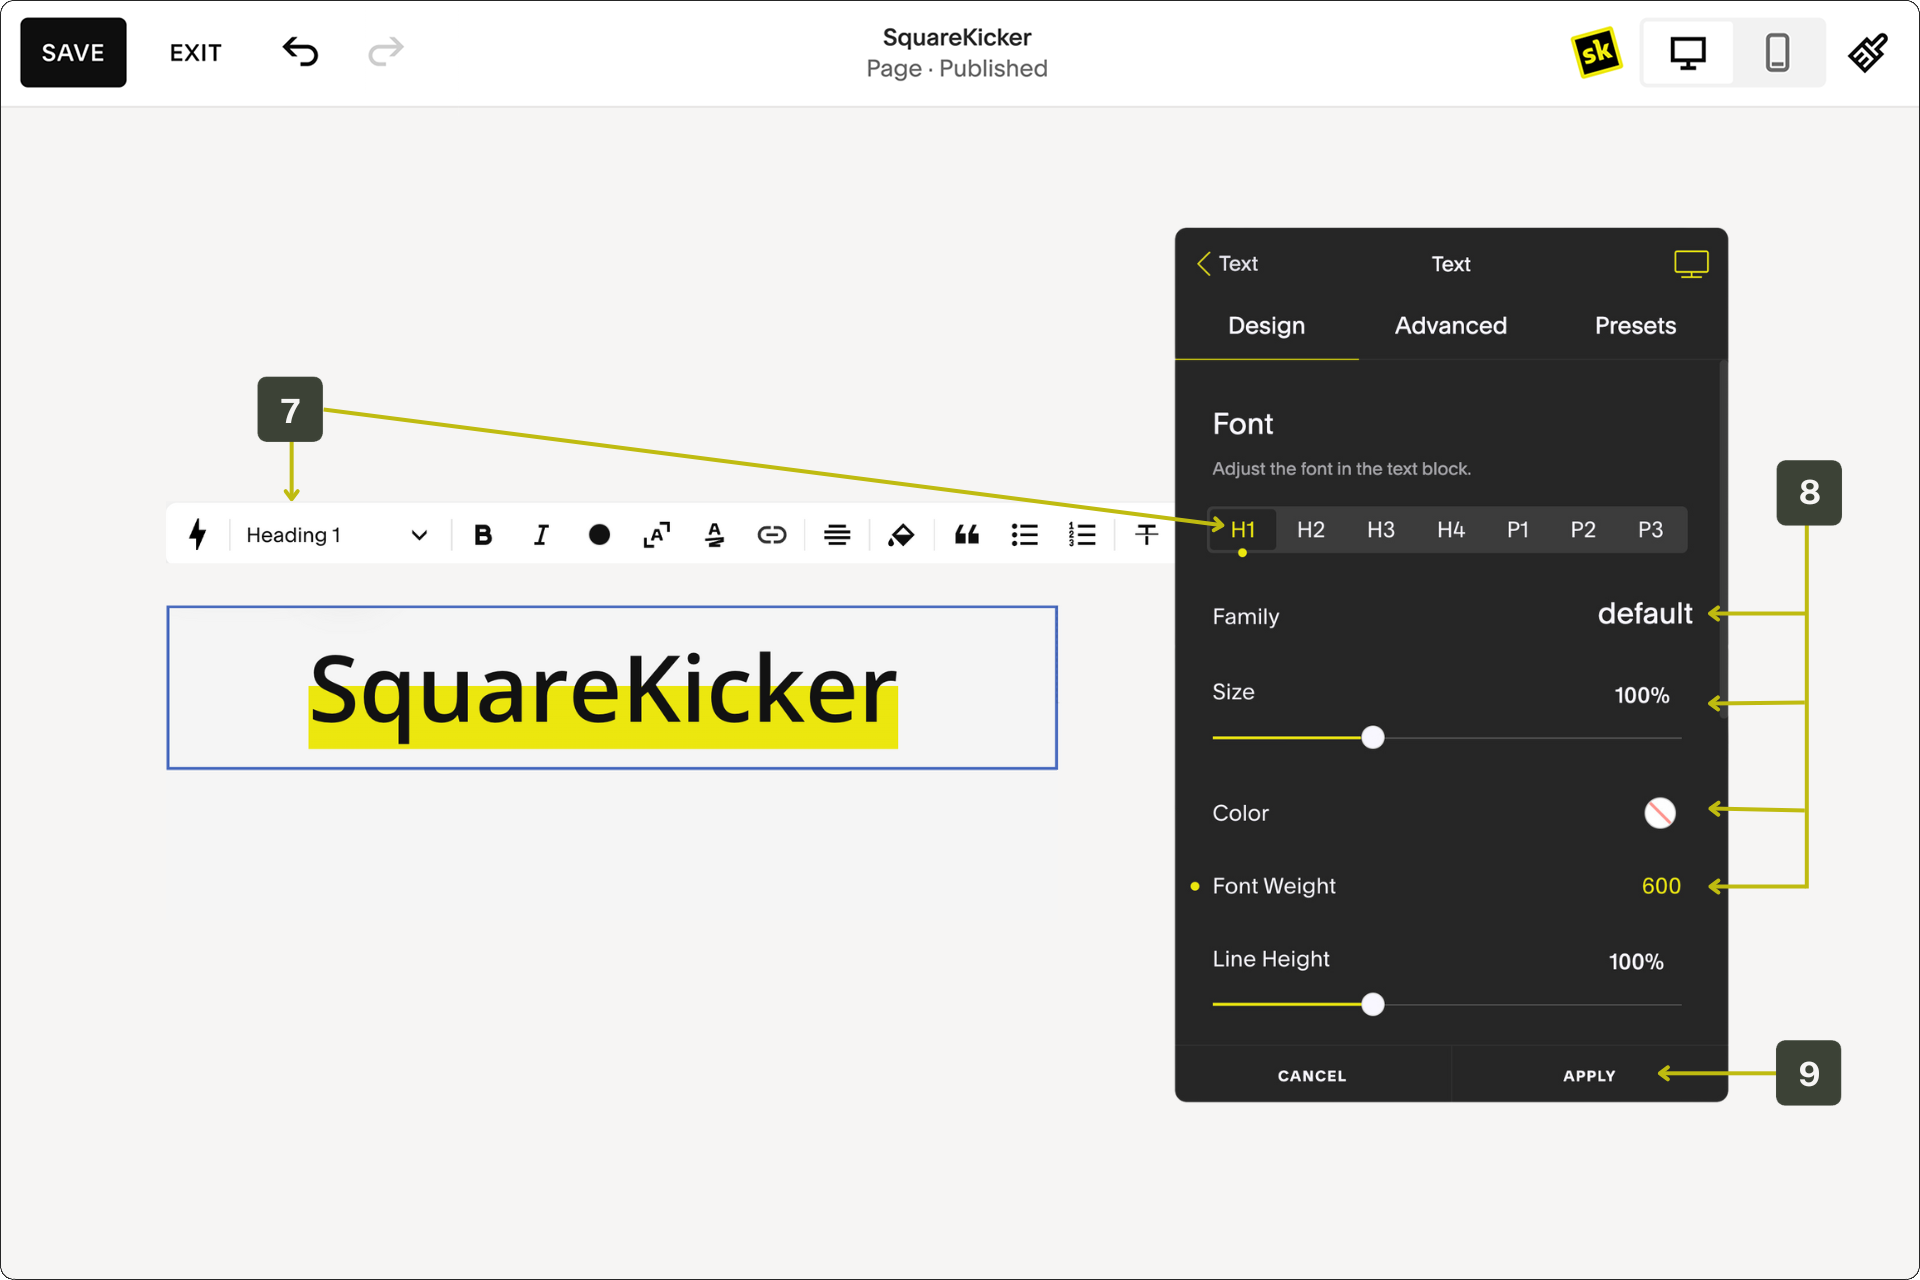Select the H2 font type
Screen dimensions: 1920x1280
click(x=1310, y=530)
